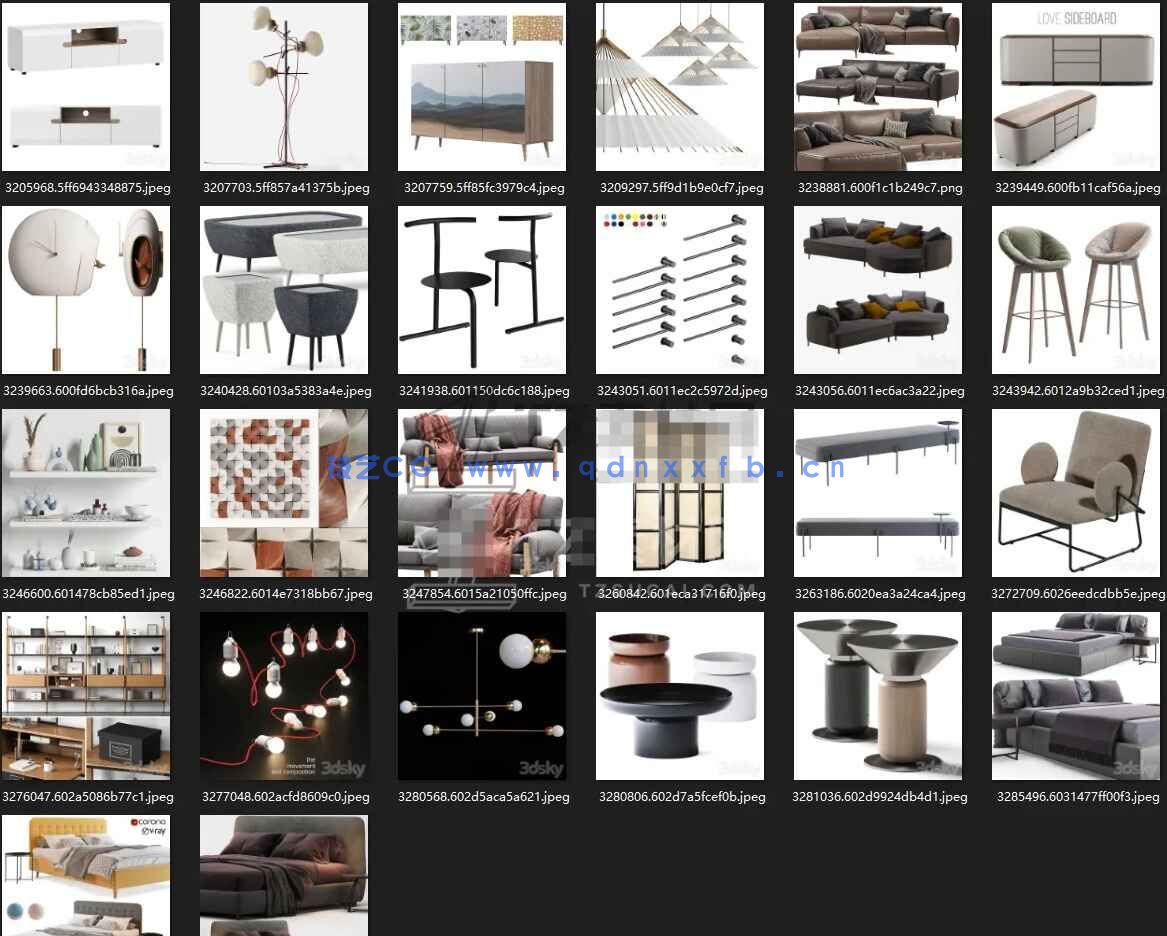
Task: Open the decorative wall shelves thumbnail
Action: [x=86, y=493]
